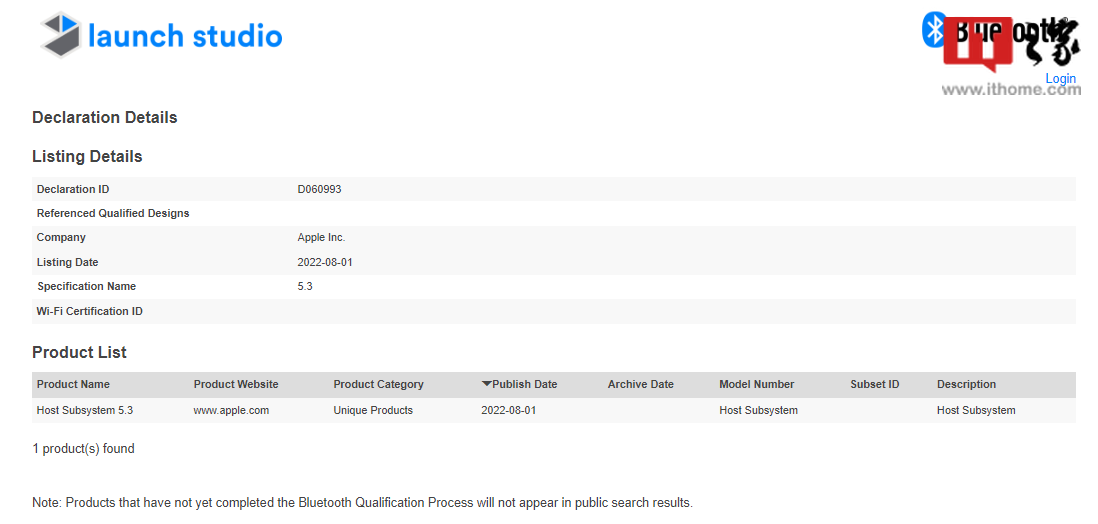
Task: Sort by the Subset ID column header
Action: [x=874, y=384]
